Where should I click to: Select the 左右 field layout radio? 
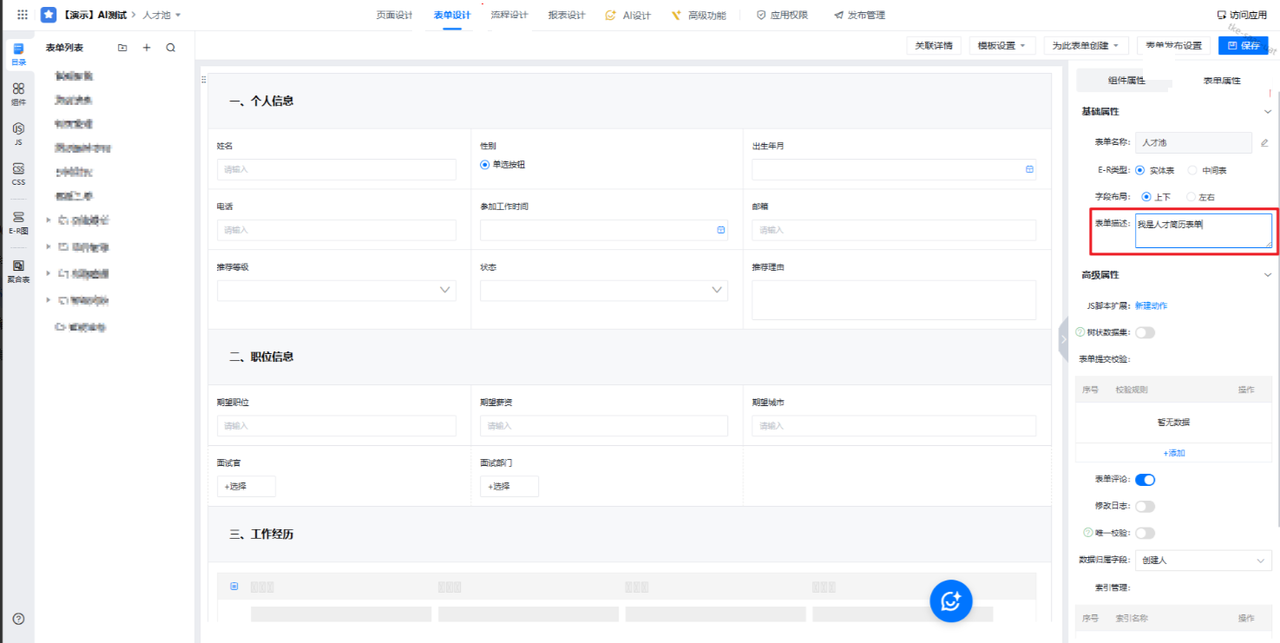pyautogui.click(x=1190, y=197)
